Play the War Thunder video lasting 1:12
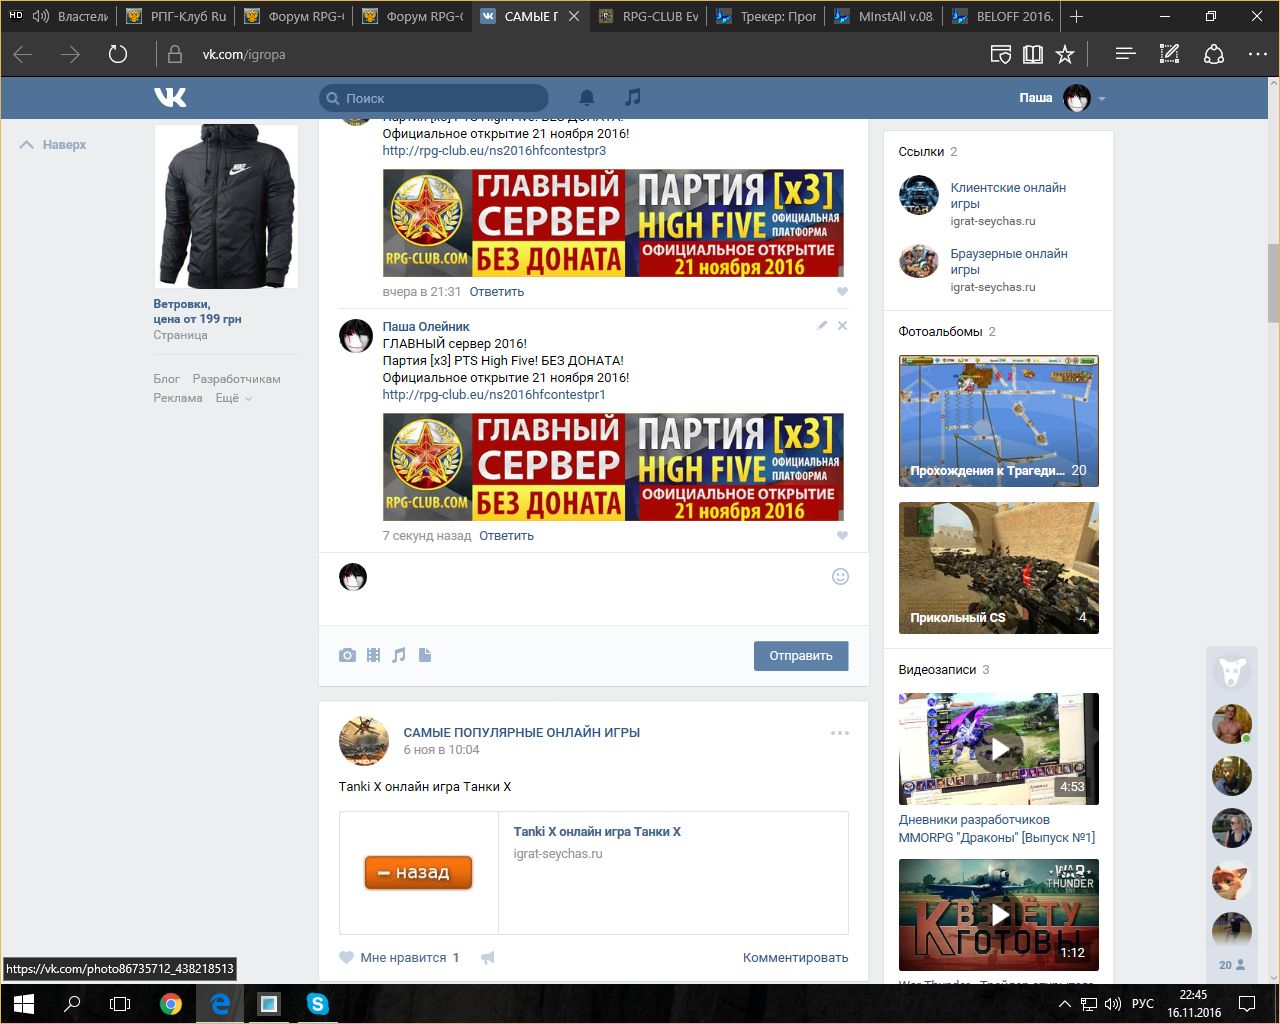This screenshot has height=1024, width=1280. click(999, 915)
